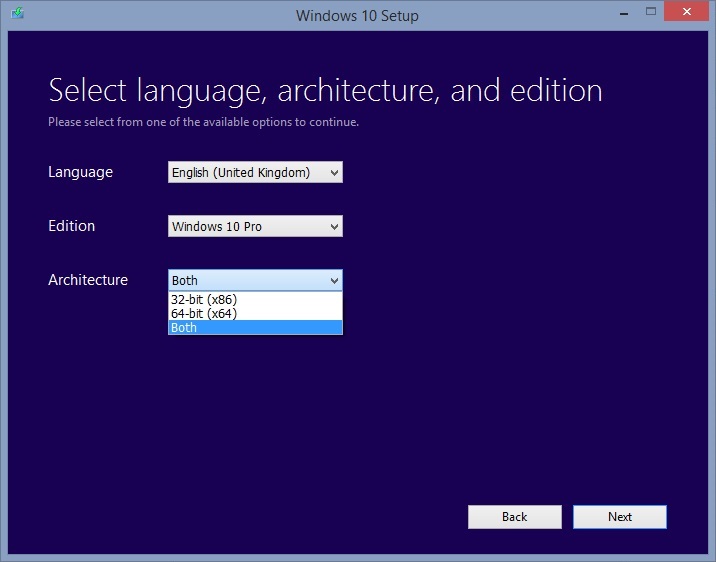Click the Architecture label
Viewport: 716px width, 562px height.
click(x=88, y=280)
